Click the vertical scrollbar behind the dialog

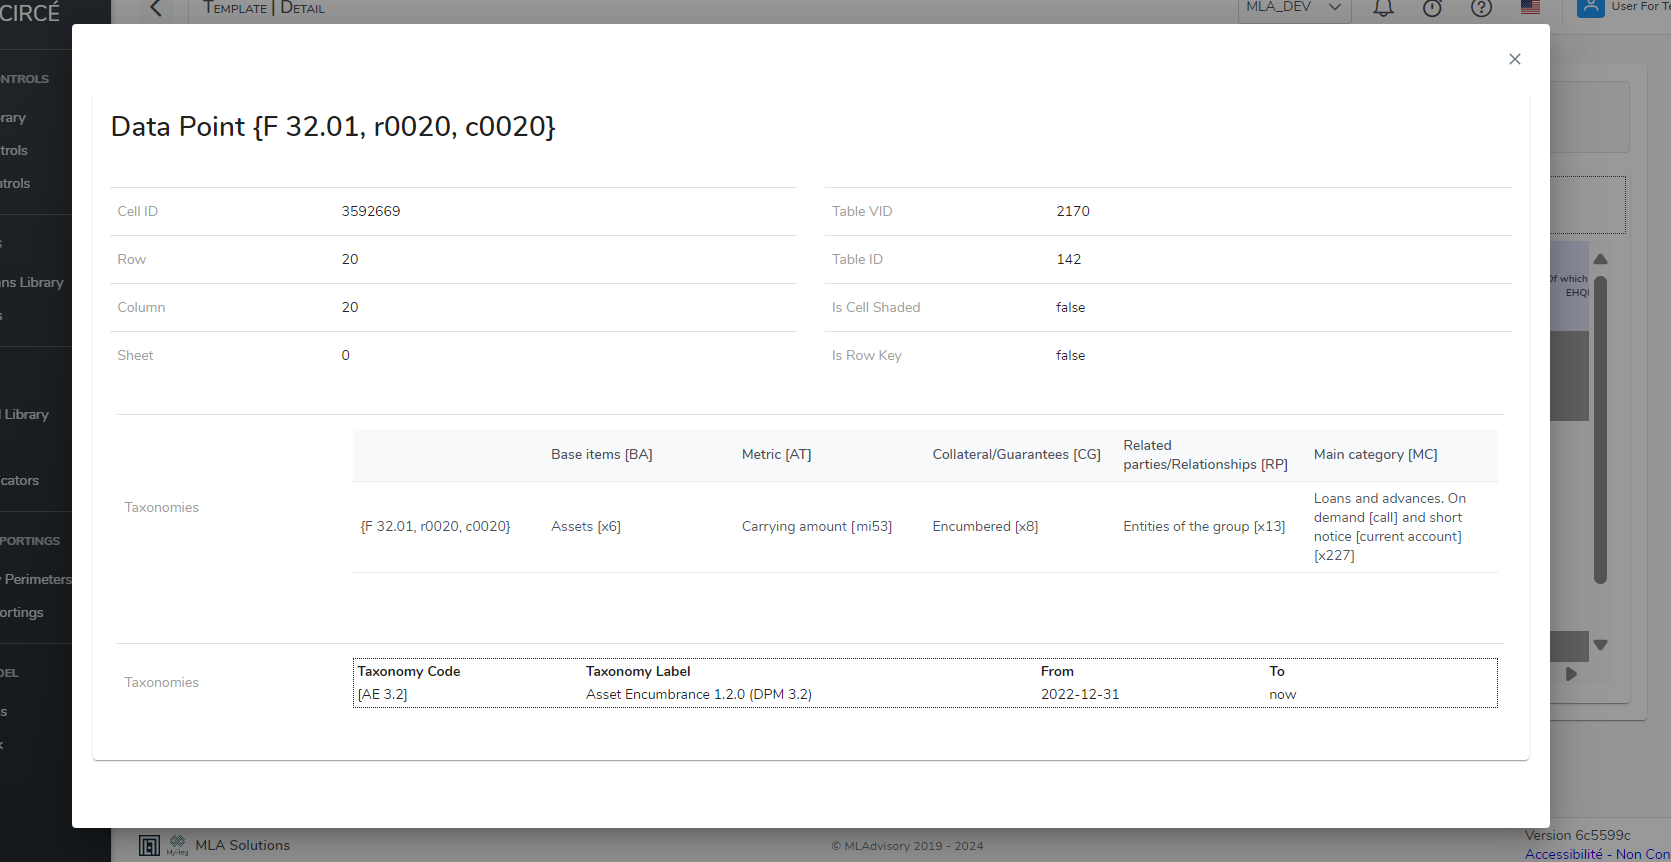1600,430
